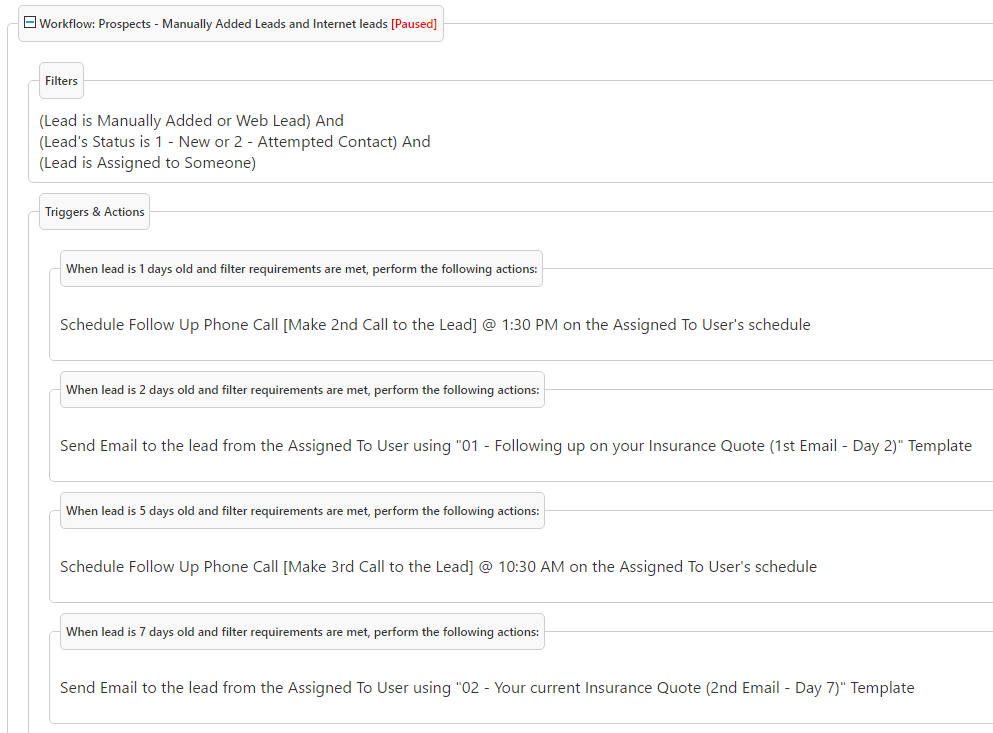Viewport: 993px width, 733px height.
Task: Click the workflow title 'Prospects - Manually Added Leads'
Action: tap(213, 24)
